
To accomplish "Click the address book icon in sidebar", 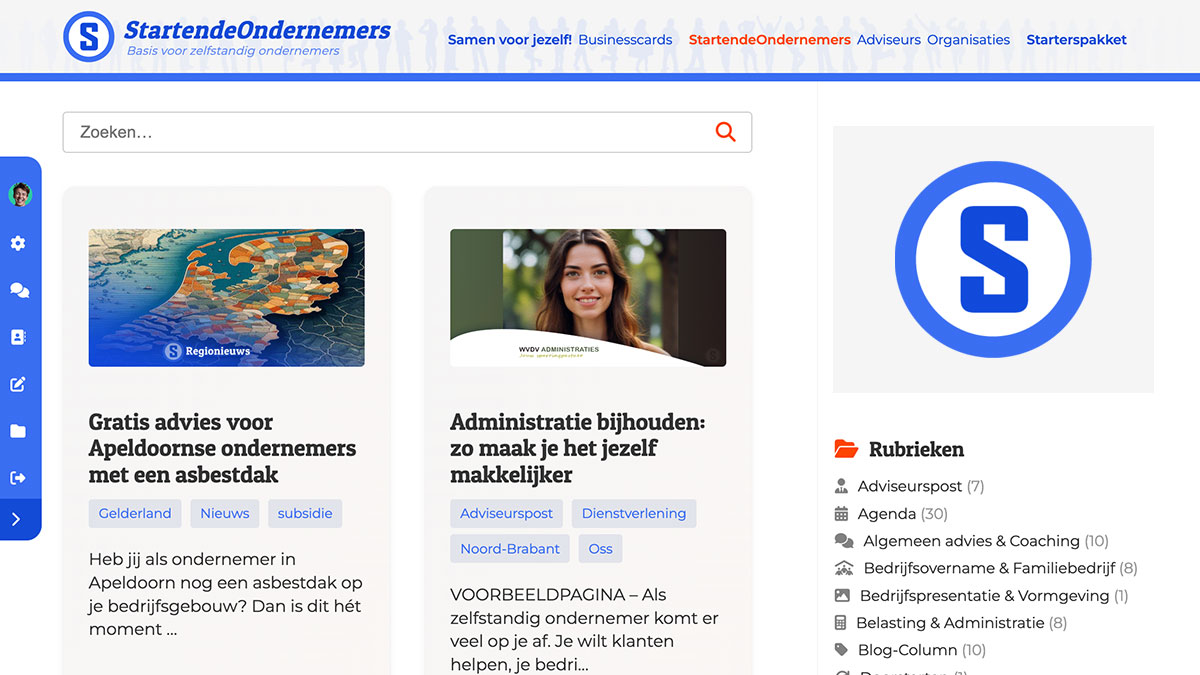I will [18, 337].
